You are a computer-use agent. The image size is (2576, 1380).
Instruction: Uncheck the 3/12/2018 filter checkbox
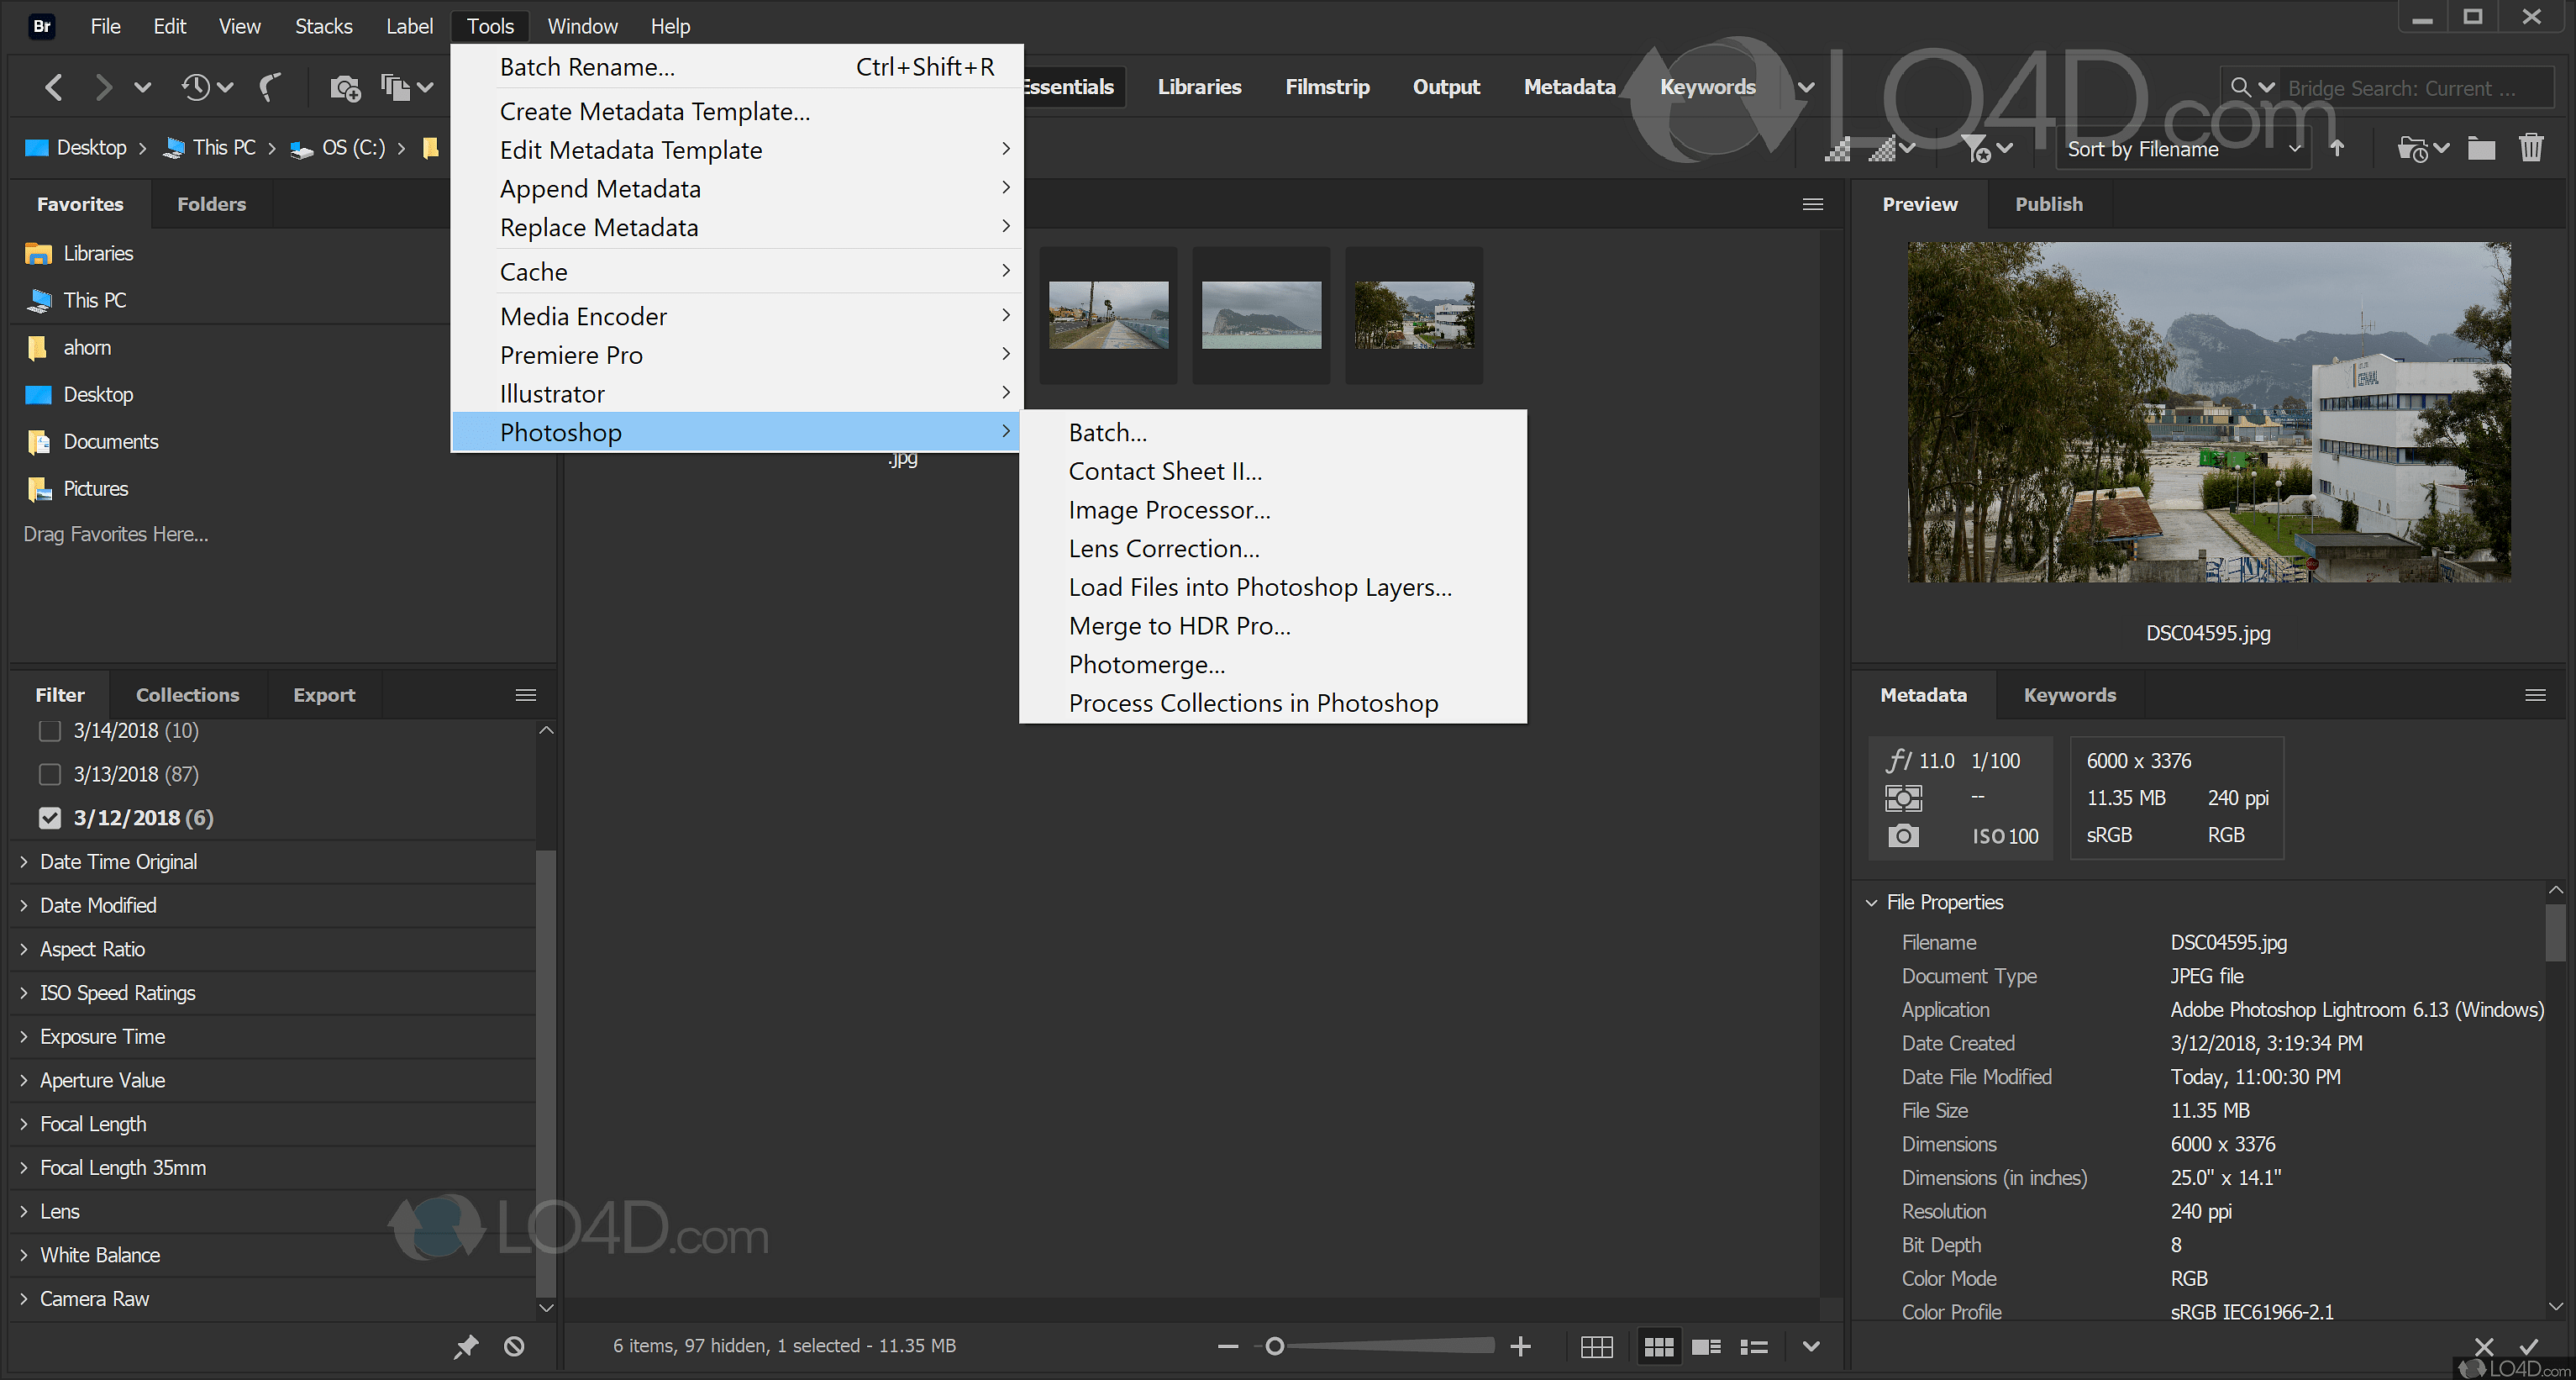[x=50, y=818]
